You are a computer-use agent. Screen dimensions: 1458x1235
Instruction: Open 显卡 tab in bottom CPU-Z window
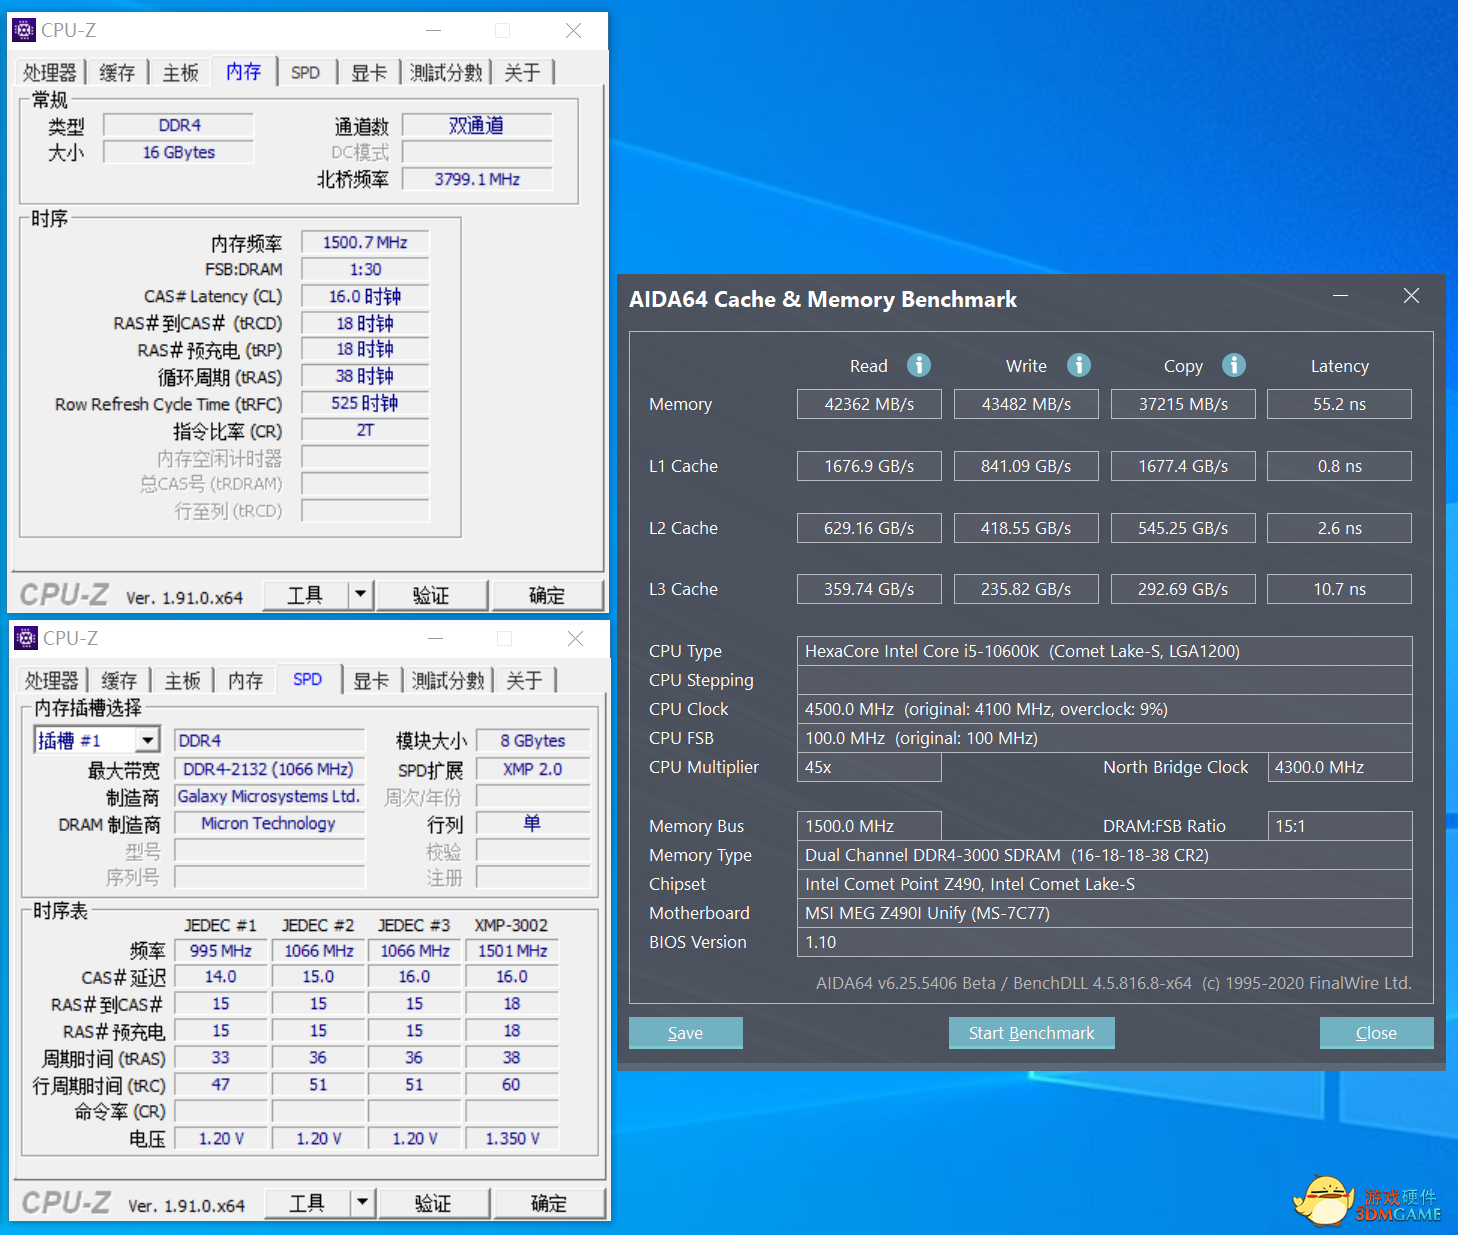(371, 680)
